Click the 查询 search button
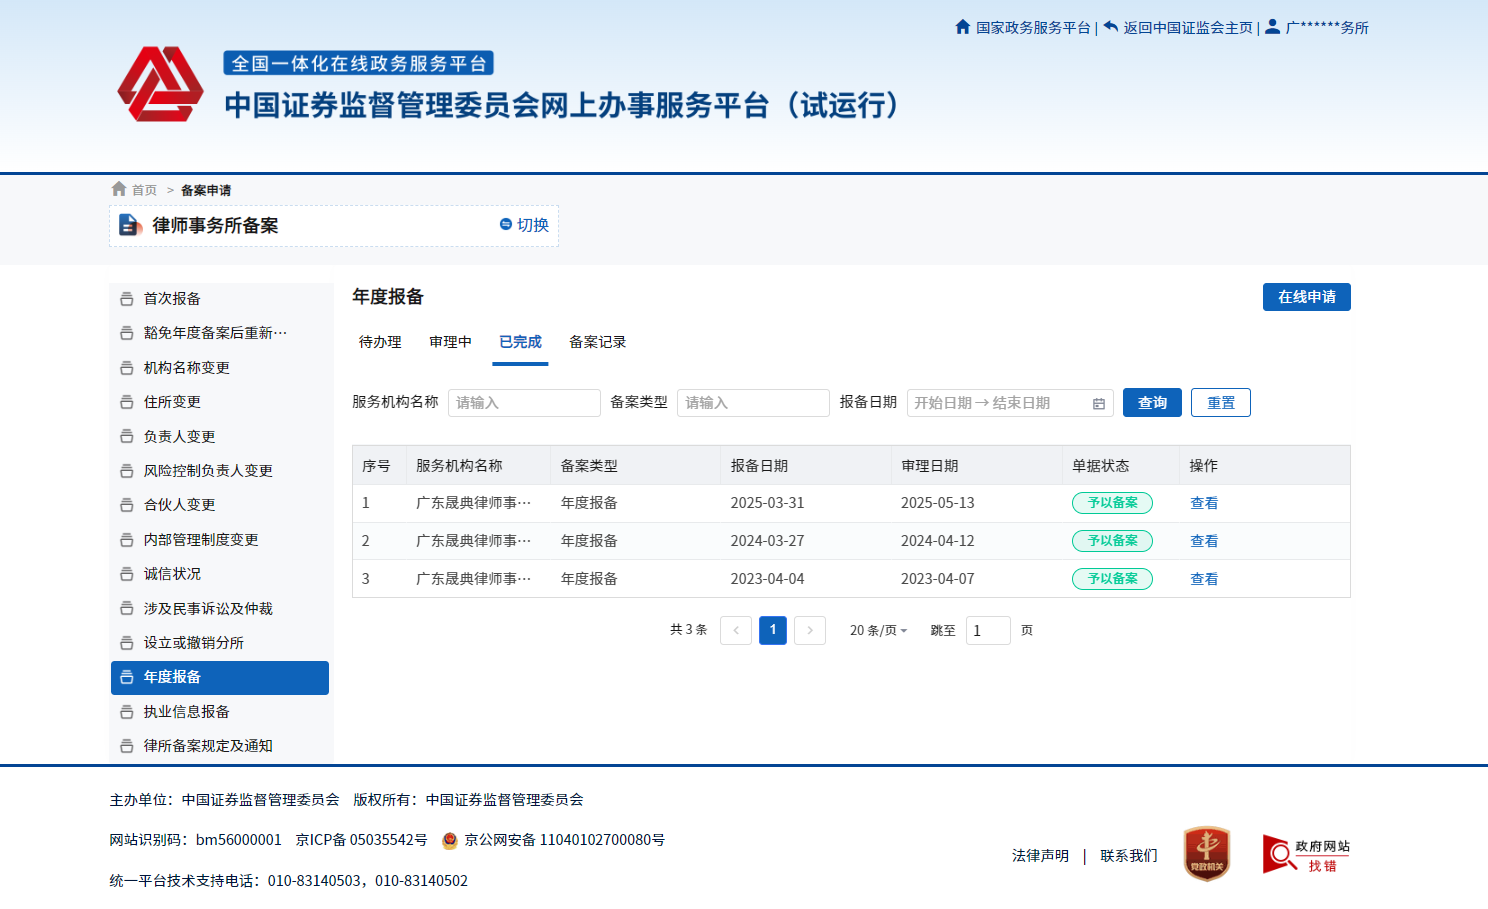This screenshot has height=909, width=1488. pyautogui.click(x=1152, y=402)
